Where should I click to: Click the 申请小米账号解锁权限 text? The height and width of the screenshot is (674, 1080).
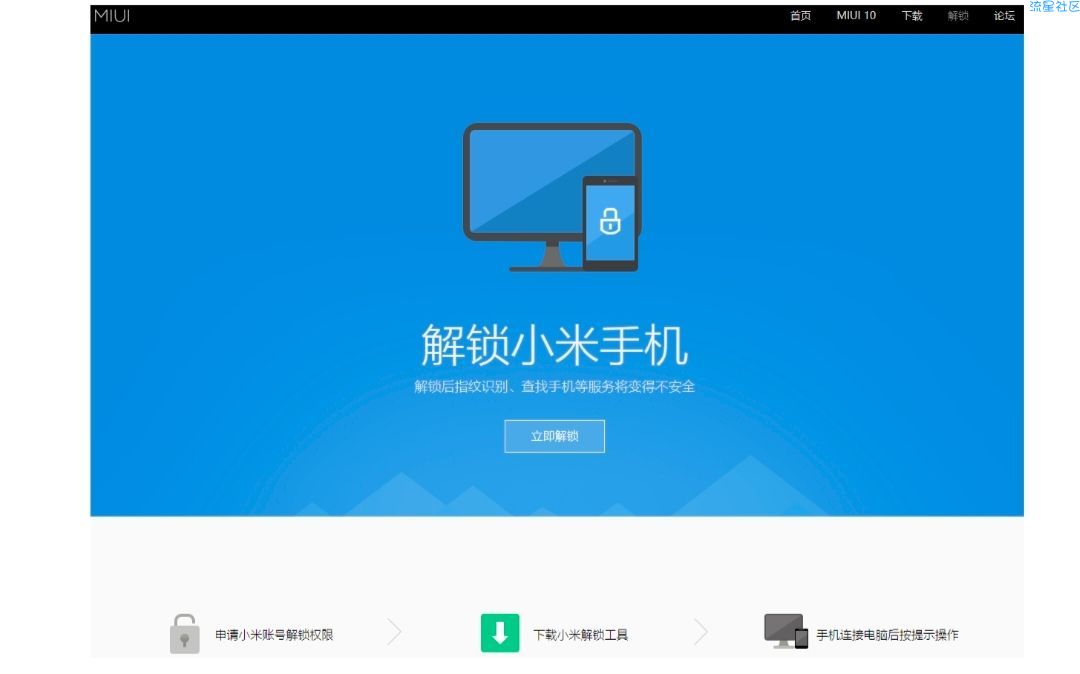[x=274, y=635]
